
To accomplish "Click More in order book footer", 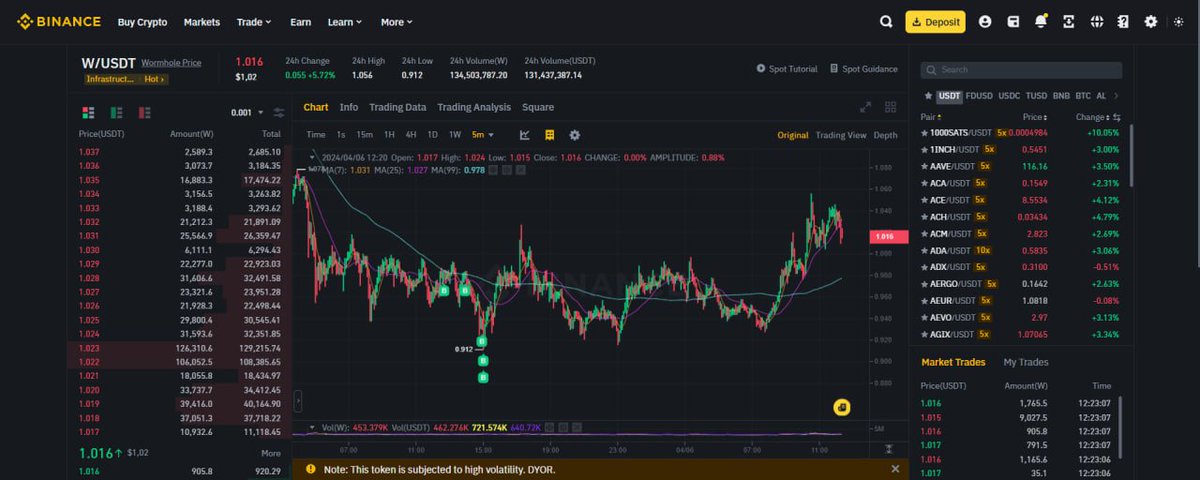I will point(270,453).
